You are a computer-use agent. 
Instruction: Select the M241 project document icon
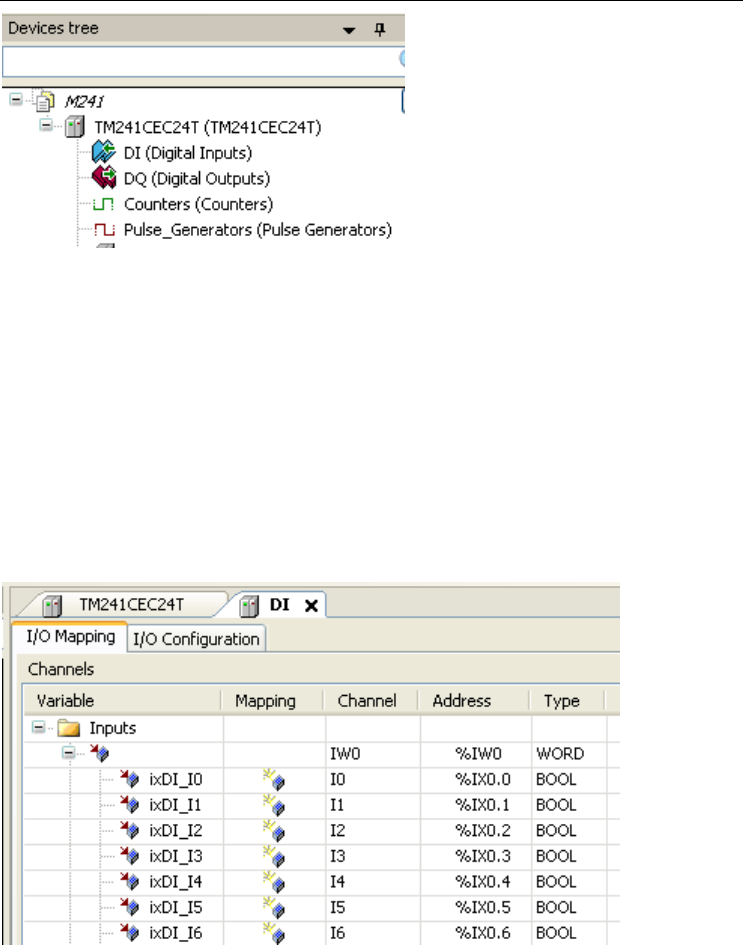pos(45,101)
